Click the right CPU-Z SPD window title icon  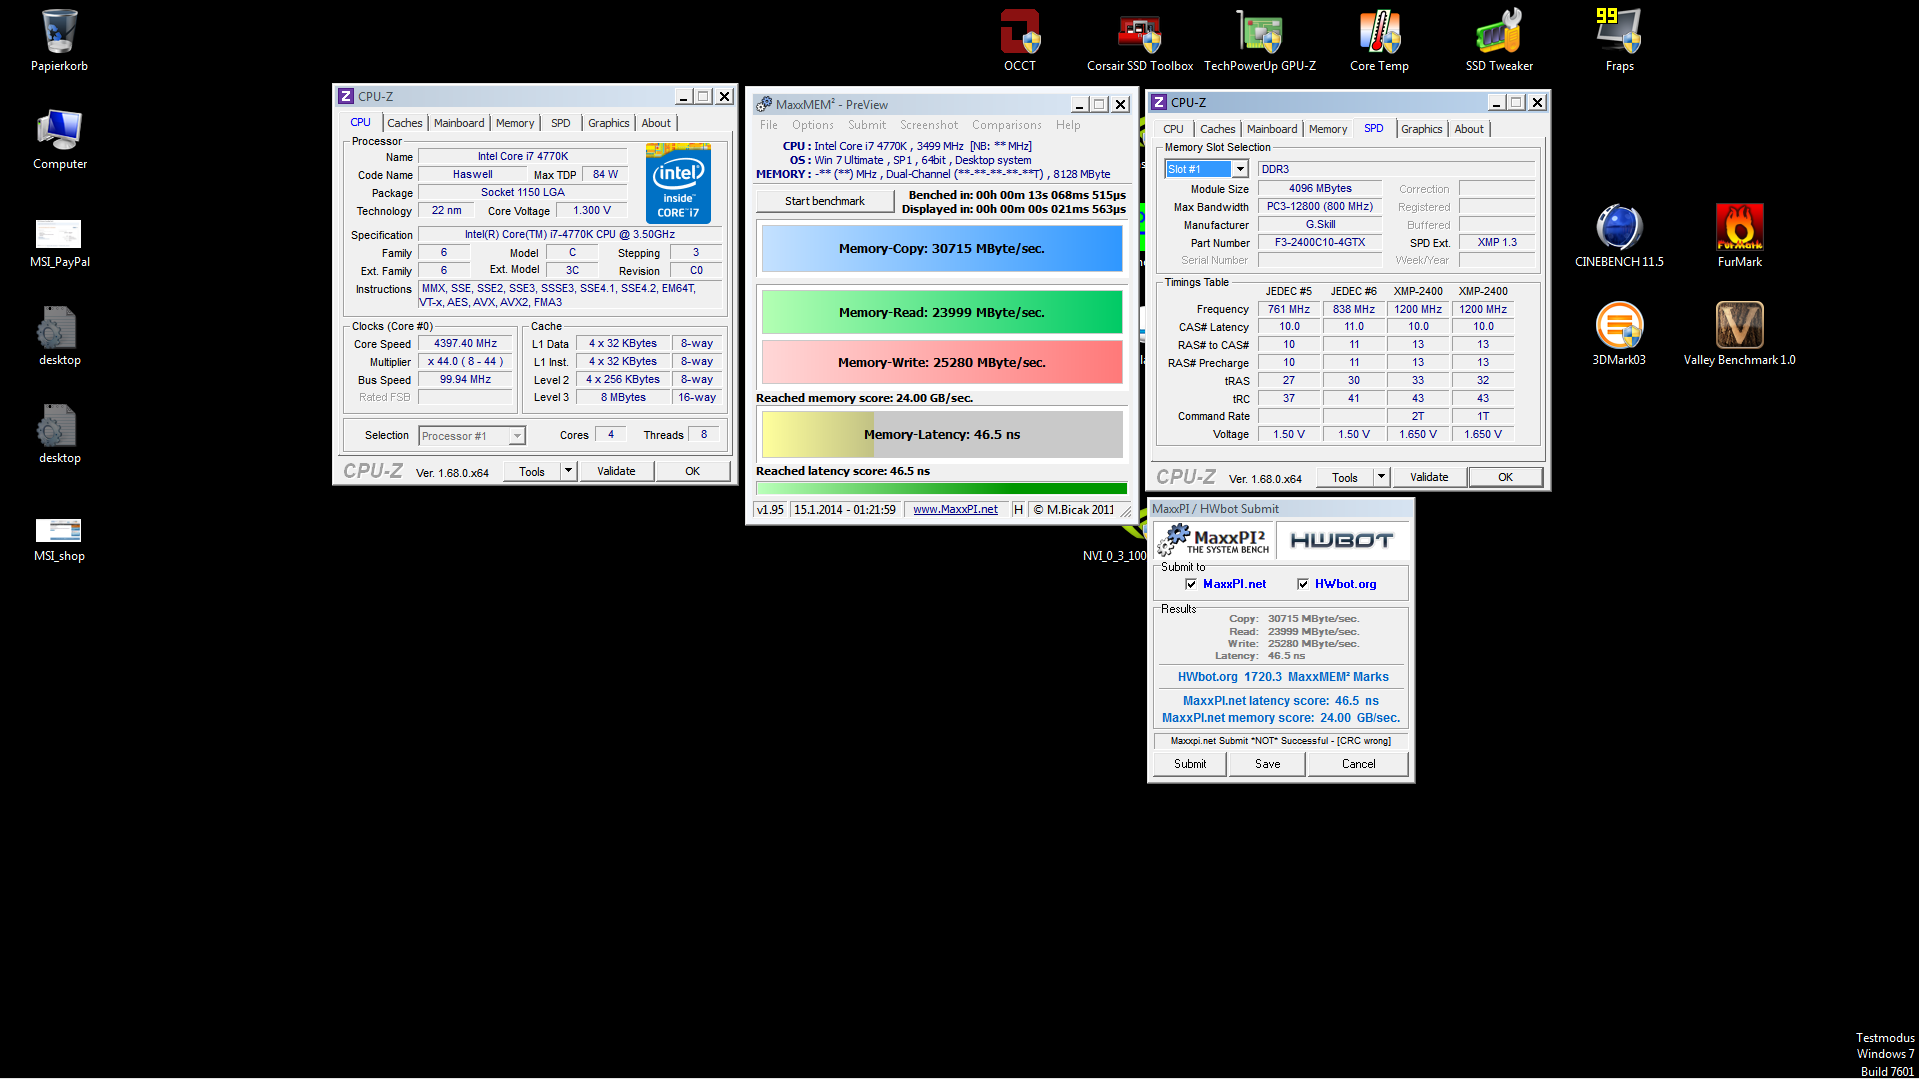coord(1159,102)
